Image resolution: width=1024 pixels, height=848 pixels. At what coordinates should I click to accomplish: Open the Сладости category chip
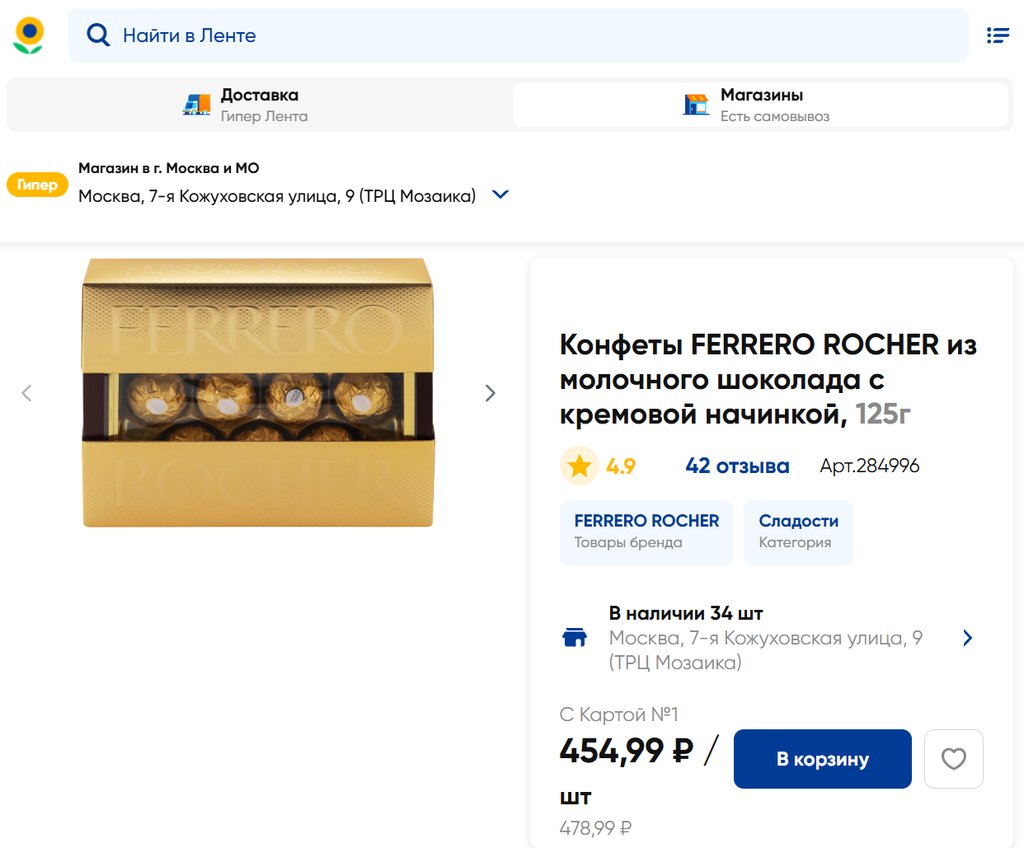tap(798, 531)
